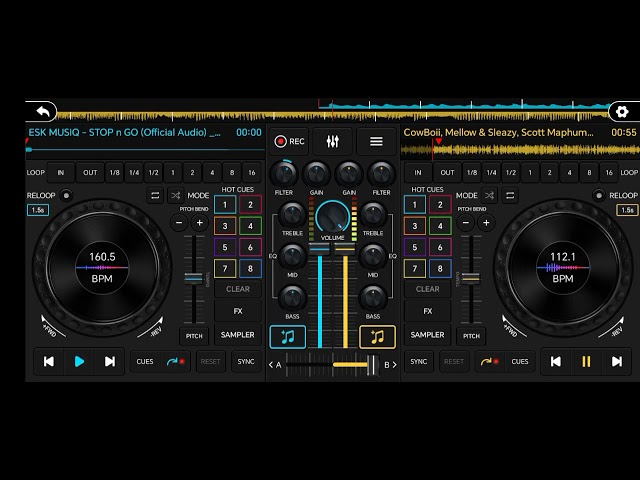Increase pitch bend on deck A (plus)
The image size is (640, 480).
[x=200, y=223]
